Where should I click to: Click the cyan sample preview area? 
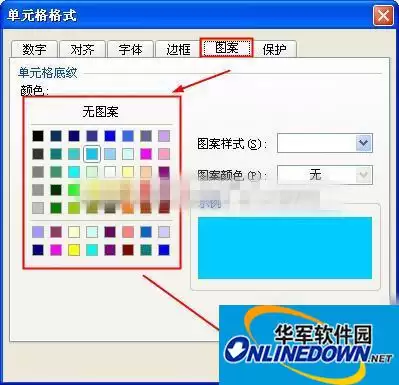point(285,248)
